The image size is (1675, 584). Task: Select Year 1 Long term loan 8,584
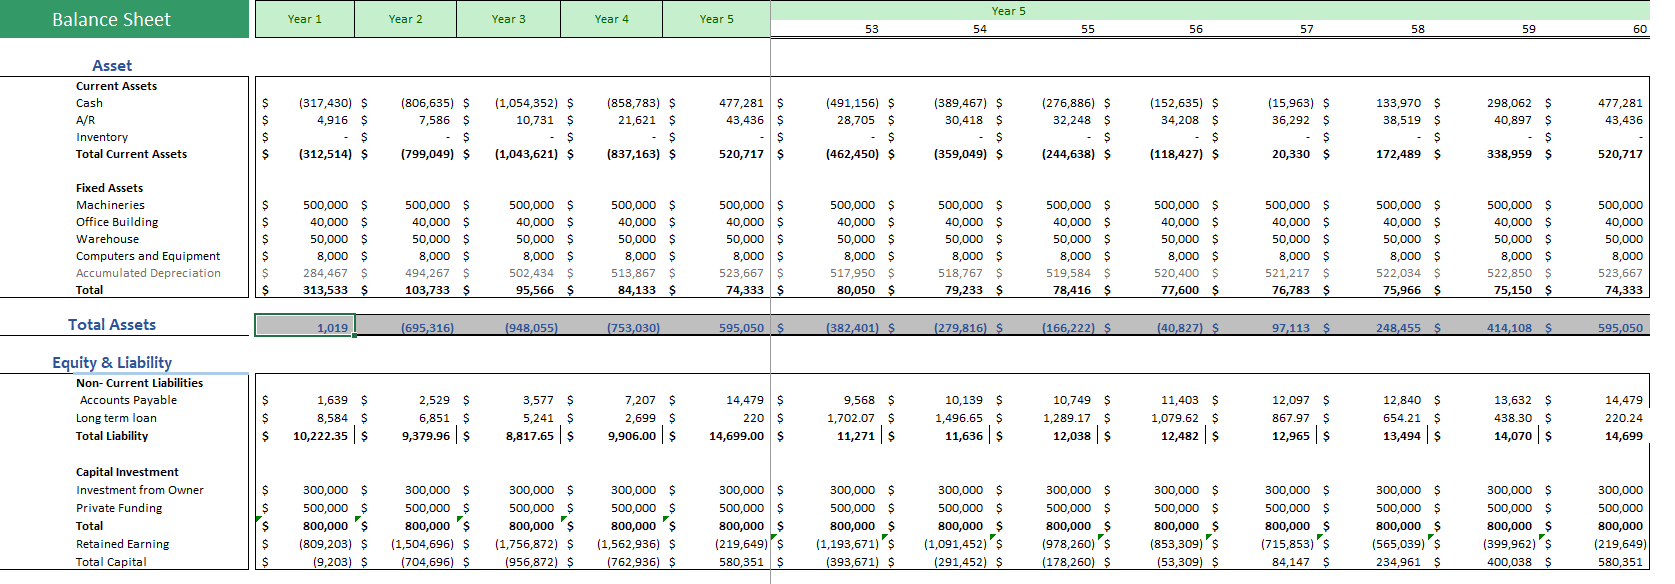pos(333,418)
